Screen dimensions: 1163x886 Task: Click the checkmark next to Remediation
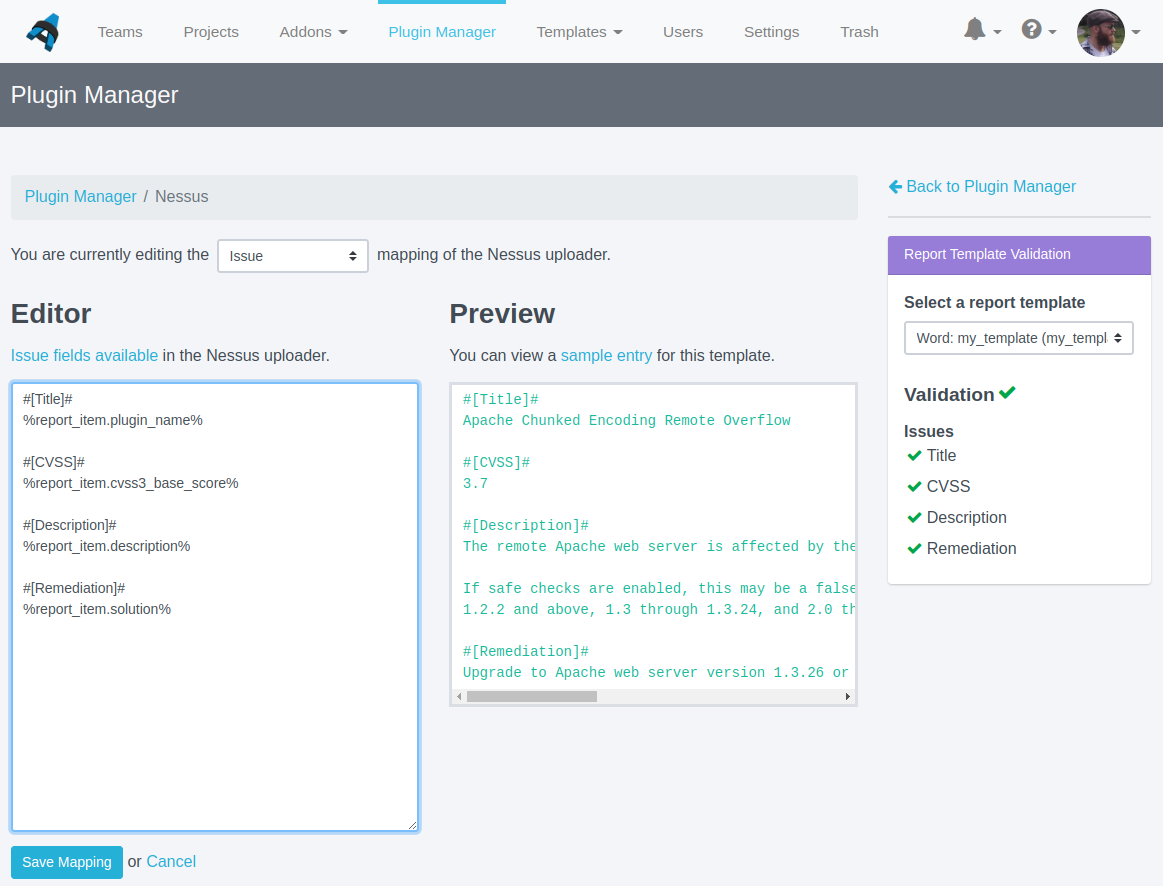pyautogui.click(x=913, y=548)
